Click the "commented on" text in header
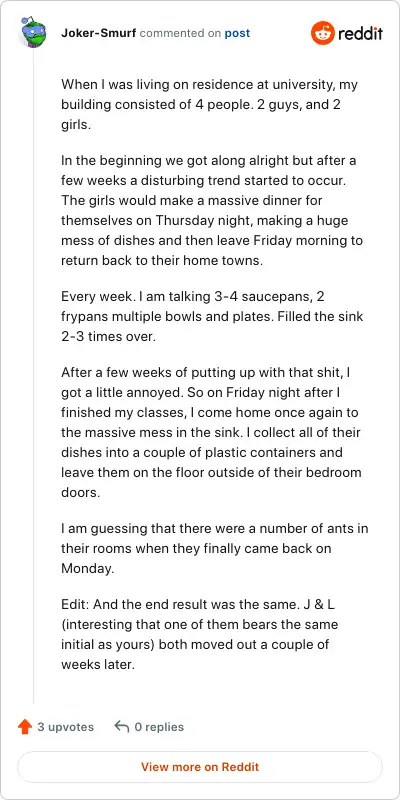 click(180, 34)
